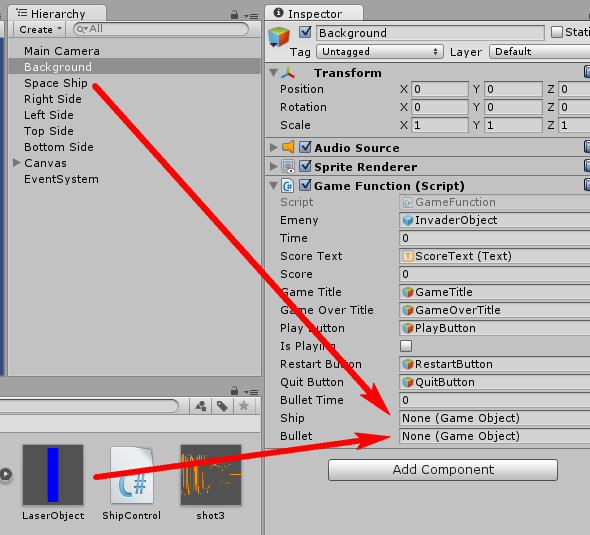The image size is (590, 535).
Task: Select the Background row in the Hierarchy
Action: pos(135,67)
